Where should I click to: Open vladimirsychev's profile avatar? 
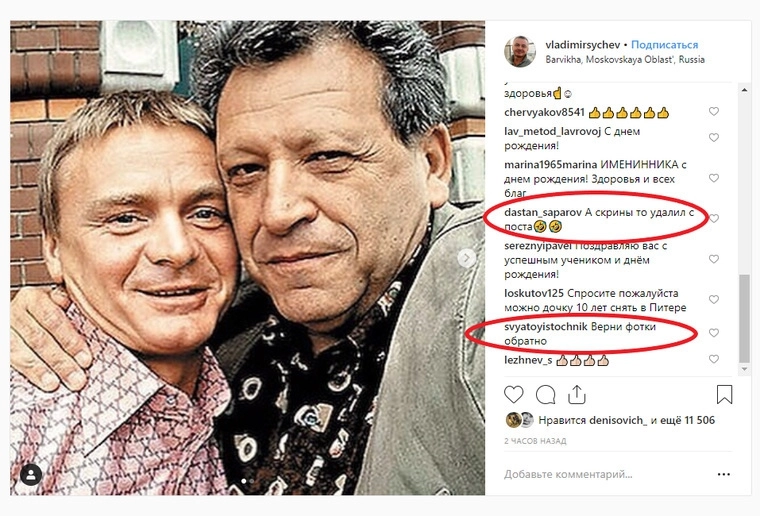click(x=518, y=52)
